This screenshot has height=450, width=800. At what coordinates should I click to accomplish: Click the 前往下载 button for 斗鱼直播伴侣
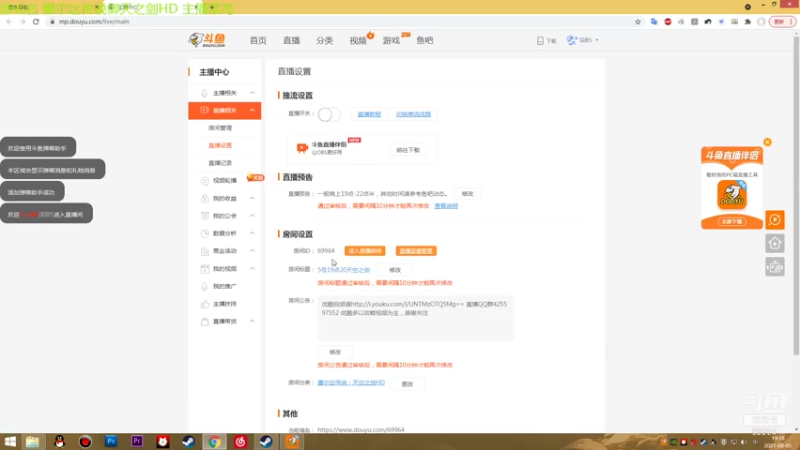point(408,150)
